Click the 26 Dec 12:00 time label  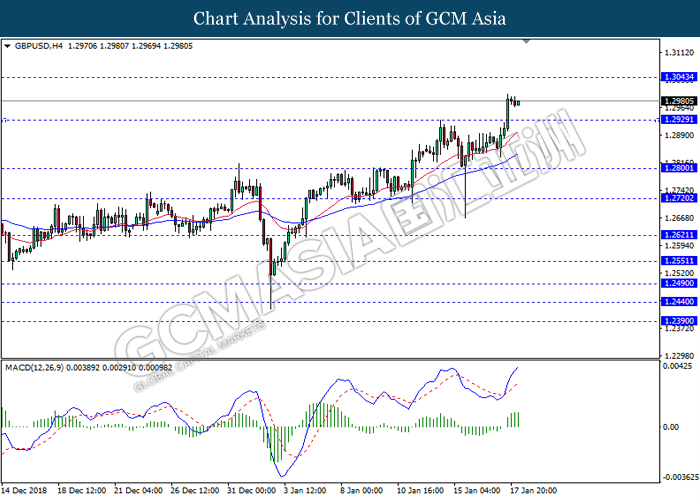[195, 491]
